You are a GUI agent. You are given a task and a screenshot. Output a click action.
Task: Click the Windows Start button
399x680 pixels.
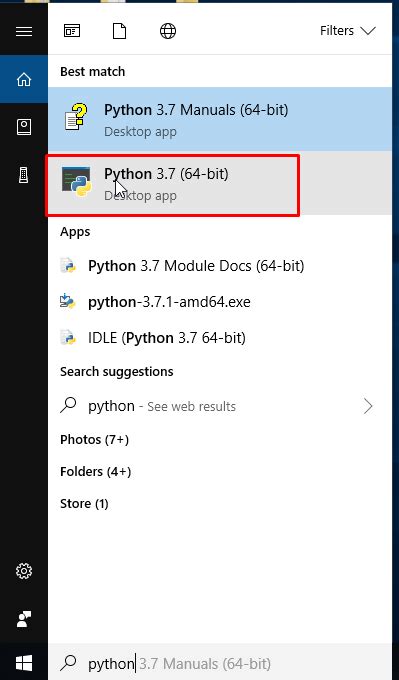pyautogui.click(x=24, y=663)
